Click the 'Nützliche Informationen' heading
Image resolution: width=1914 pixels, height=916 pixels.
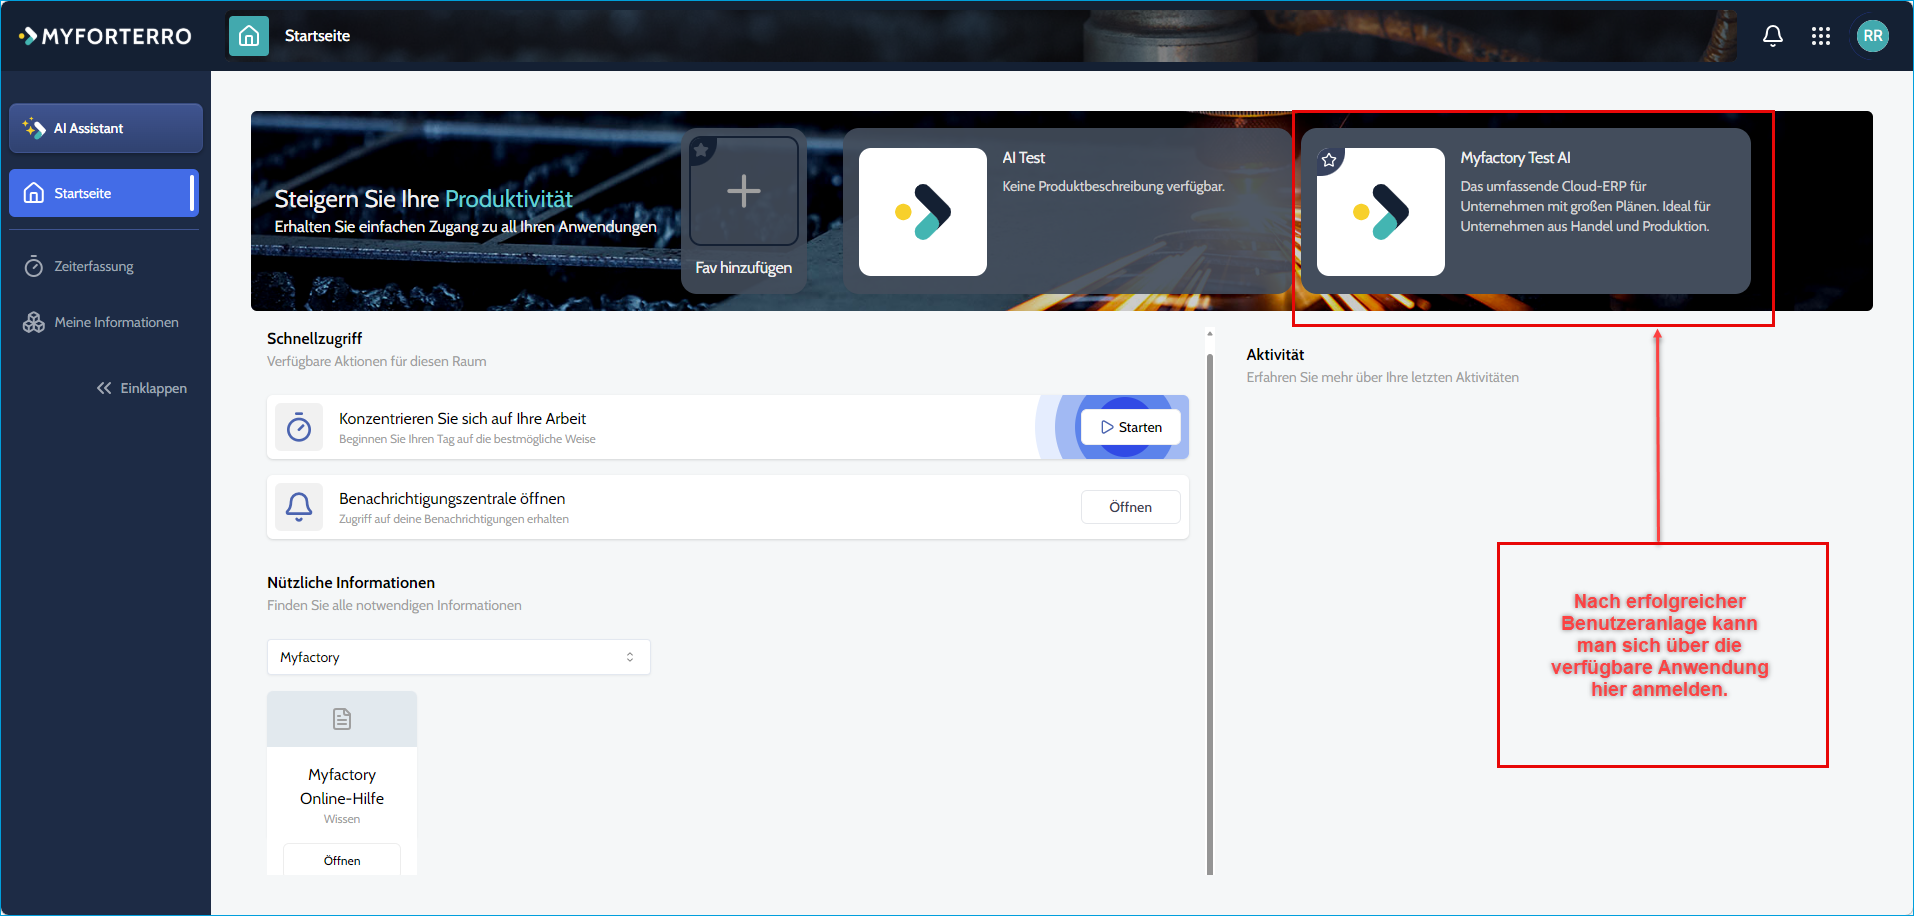[351, 582]
